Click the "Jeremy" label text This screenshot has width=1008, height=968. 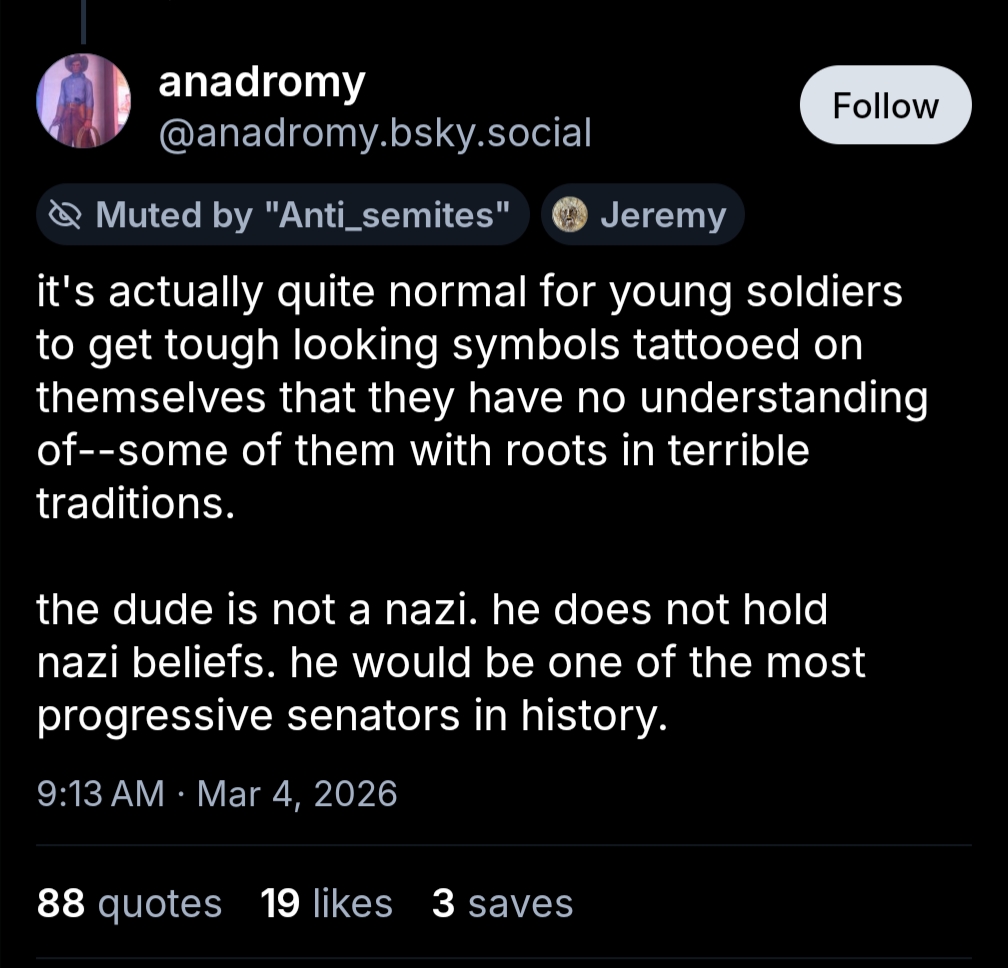click(663, 215)
